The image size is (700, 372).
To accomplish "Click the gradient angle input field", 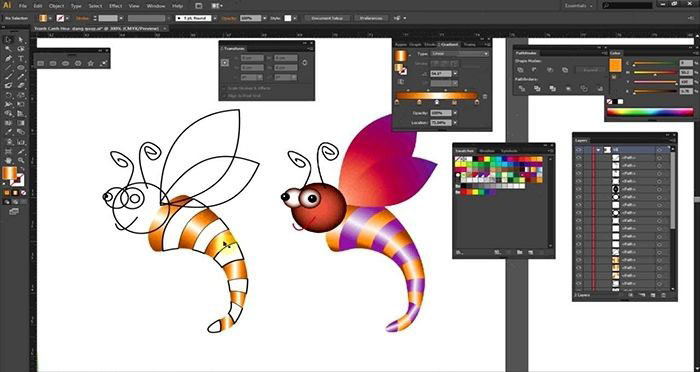I will (441, 74).
